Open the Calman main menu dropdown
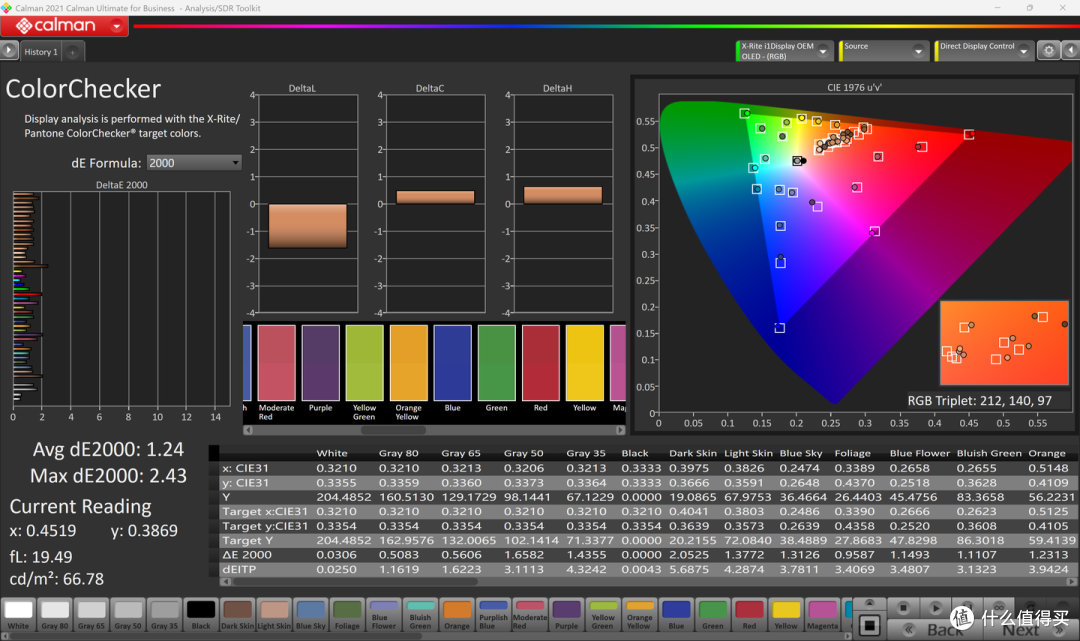The height and width of the screenshot is (641, 1080). pos(116,26)
